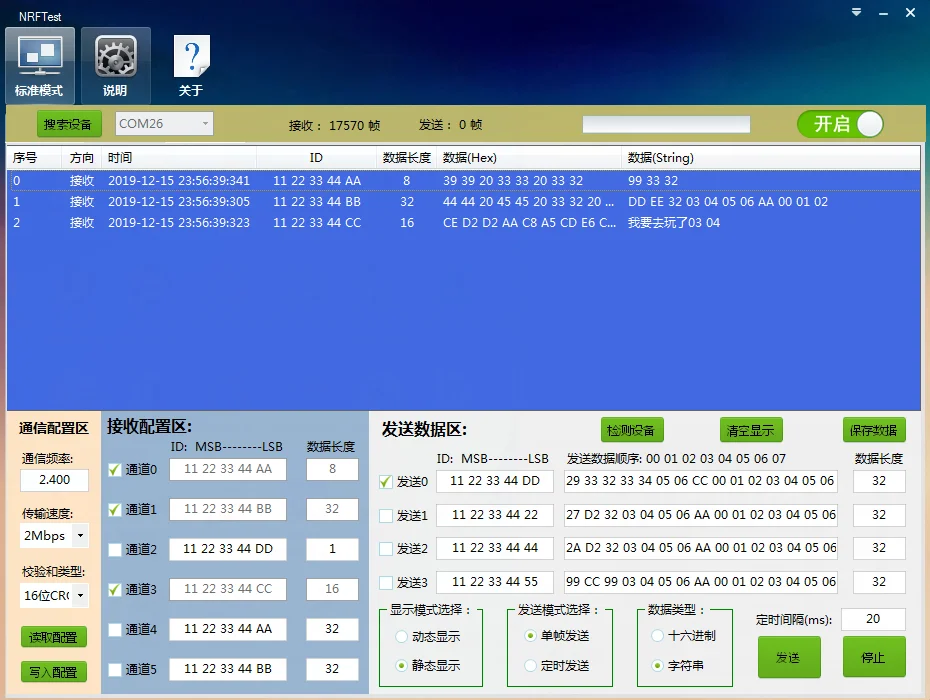Click the 发送0 data content field
The width and height of the screenshot is (930, 700).
[700, 481]
